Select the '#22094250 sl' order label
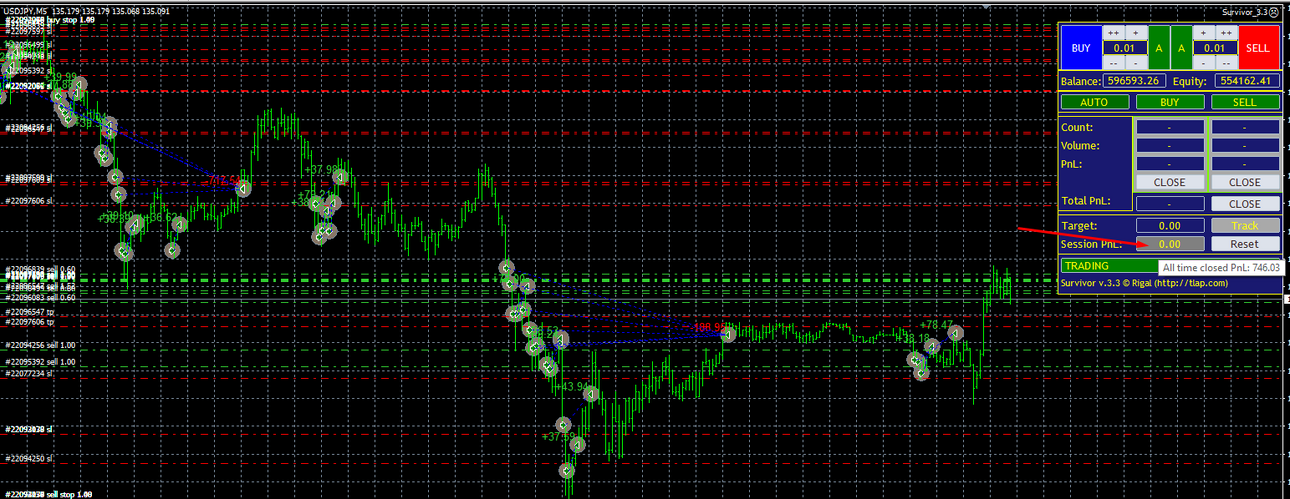The image size is (1290, 499). [29, 458]
